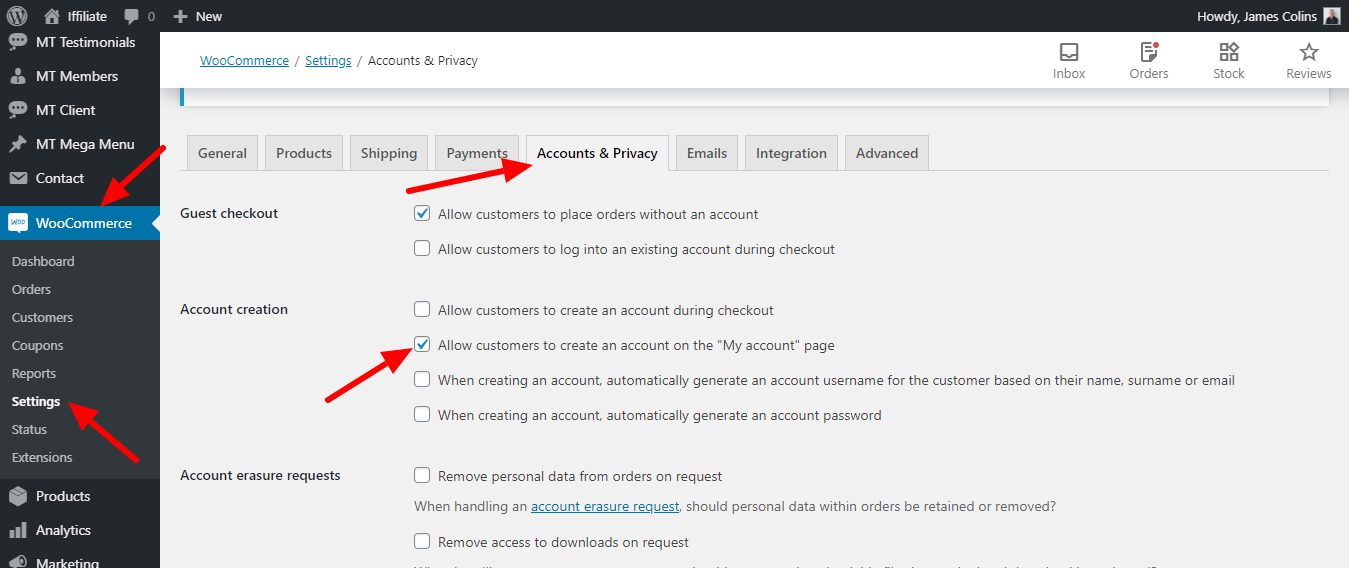The width and height of the screenshot is (1349, 568).
Task: Open the Iffiliate site home icon
Action: (52, 16)
